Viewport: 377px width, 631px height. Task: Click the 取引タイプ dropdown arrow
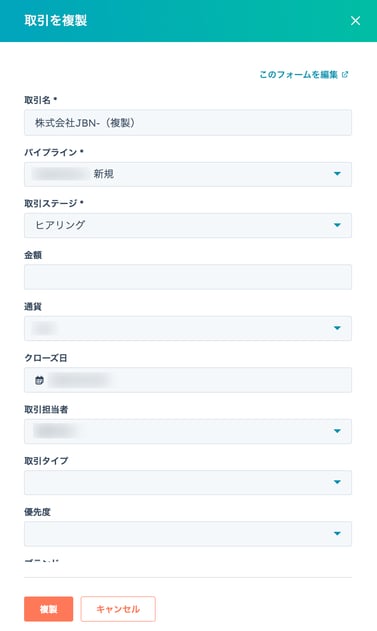[x=337, y=482]
